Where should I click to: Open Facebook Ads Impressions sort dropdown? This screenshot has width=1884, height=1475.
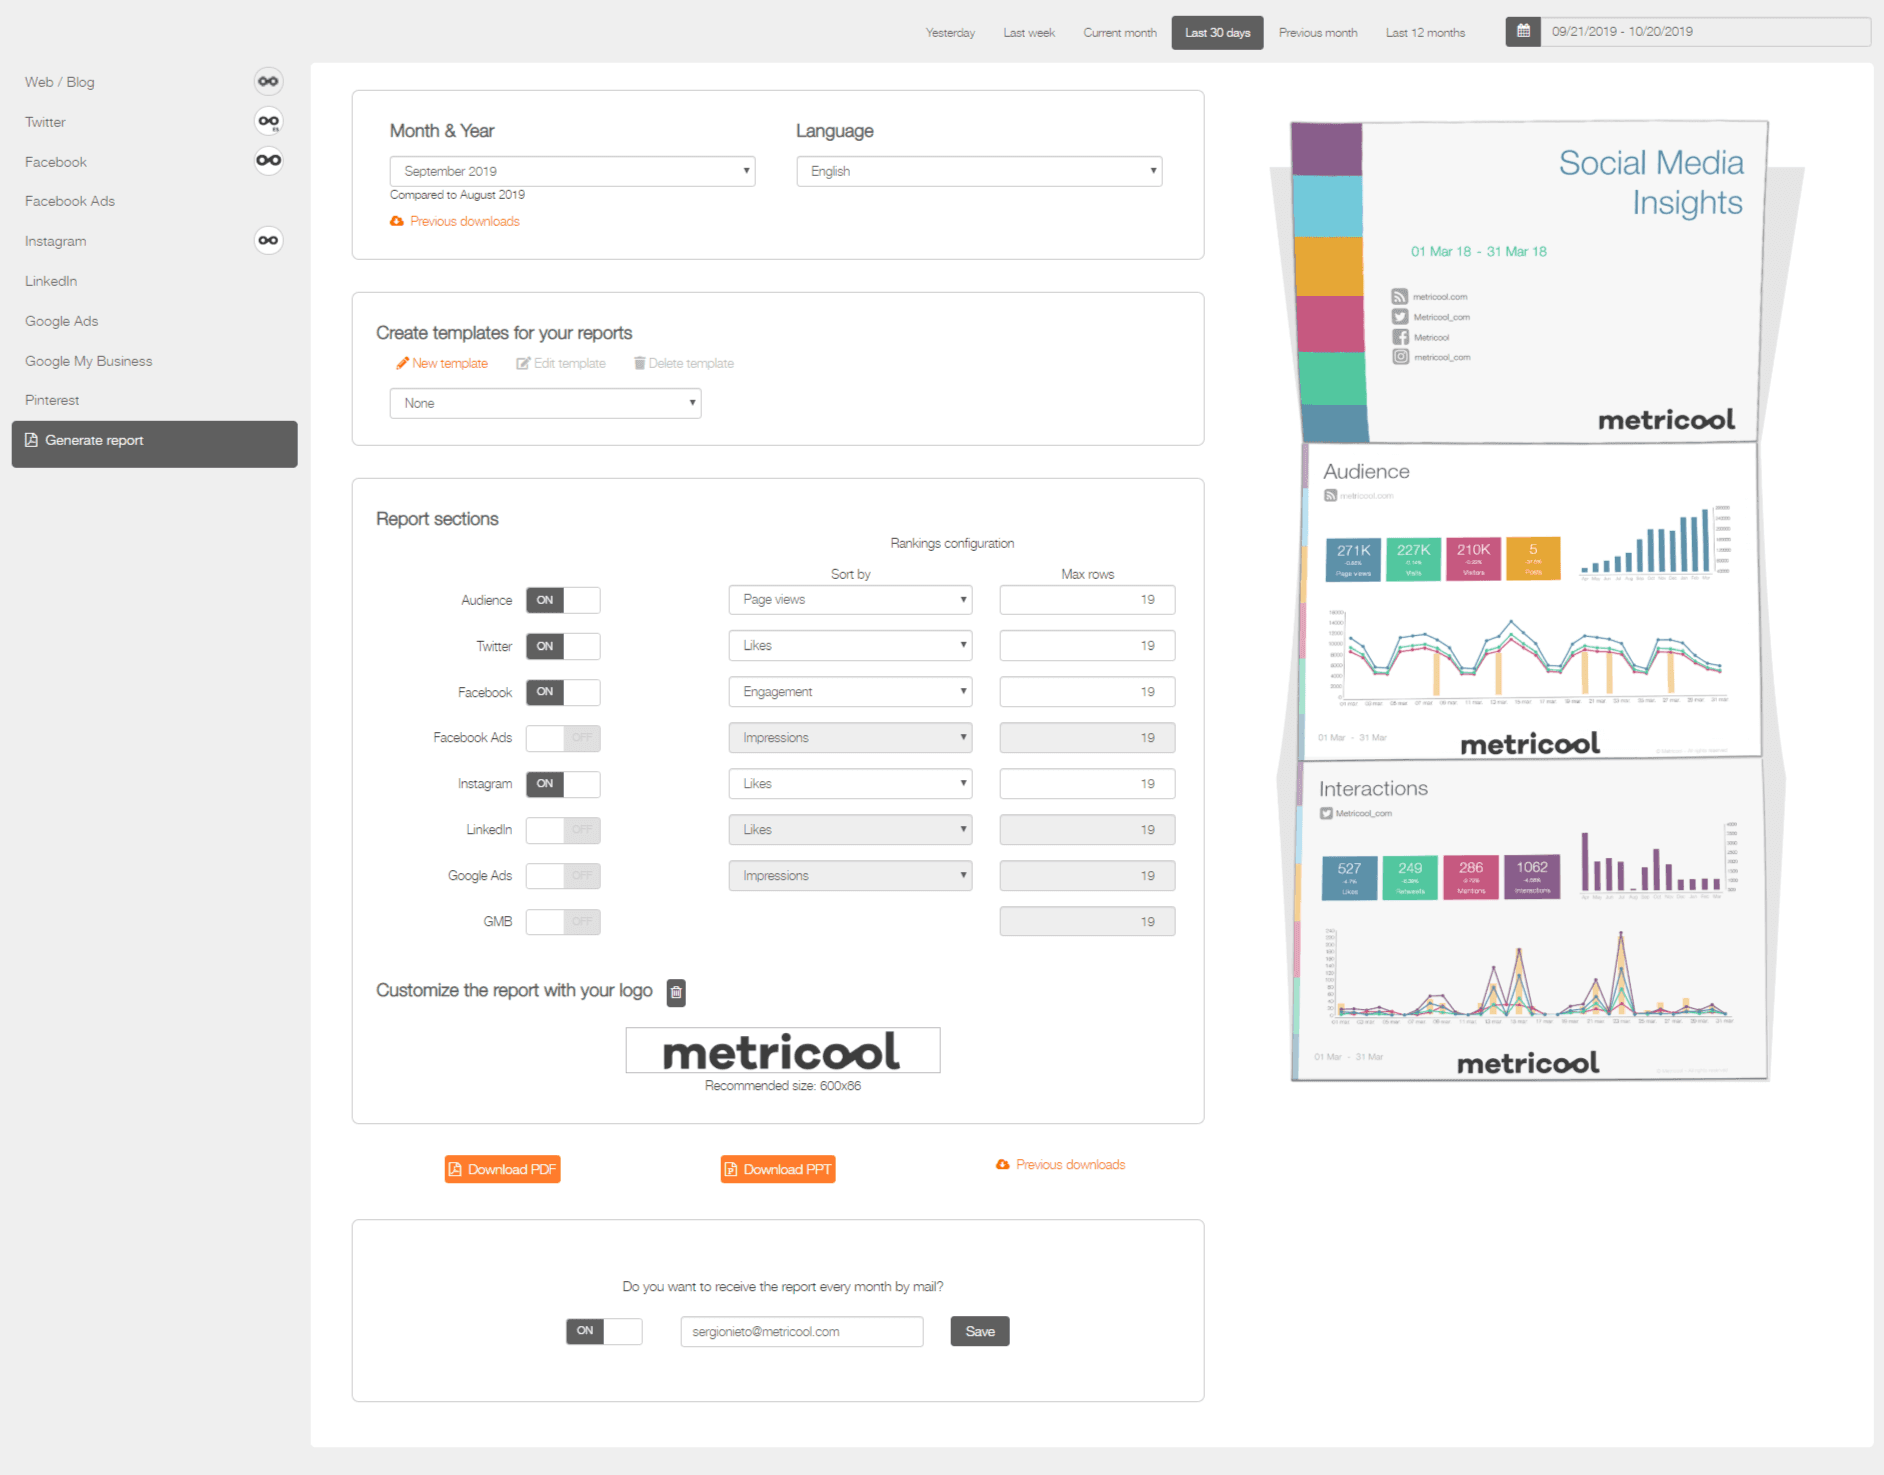point(850,738)
